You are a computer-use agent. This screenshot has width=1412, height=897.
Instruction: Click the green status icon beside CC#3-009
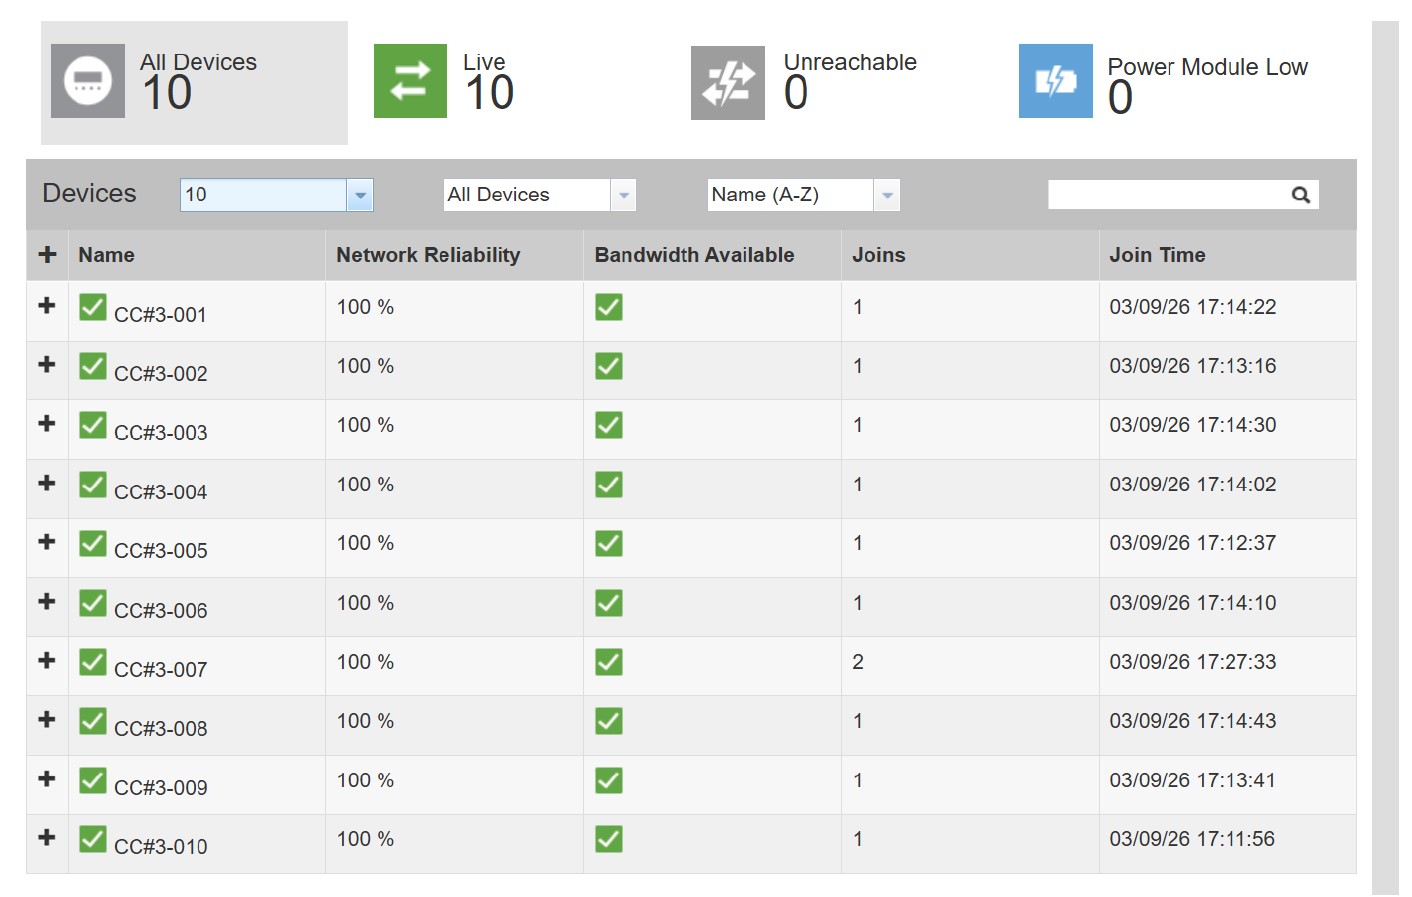click(x=93, y=780)
